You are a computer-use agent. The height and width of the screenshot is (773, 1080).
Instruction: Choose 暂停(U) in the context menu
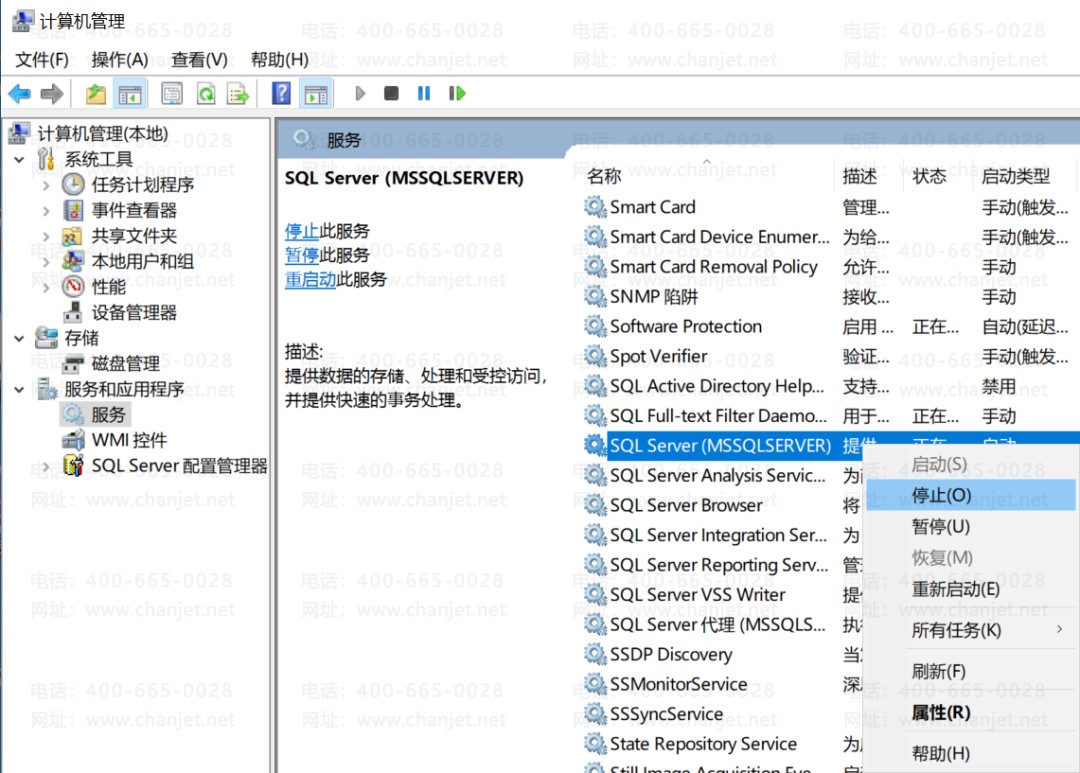(x=970, y=526)
